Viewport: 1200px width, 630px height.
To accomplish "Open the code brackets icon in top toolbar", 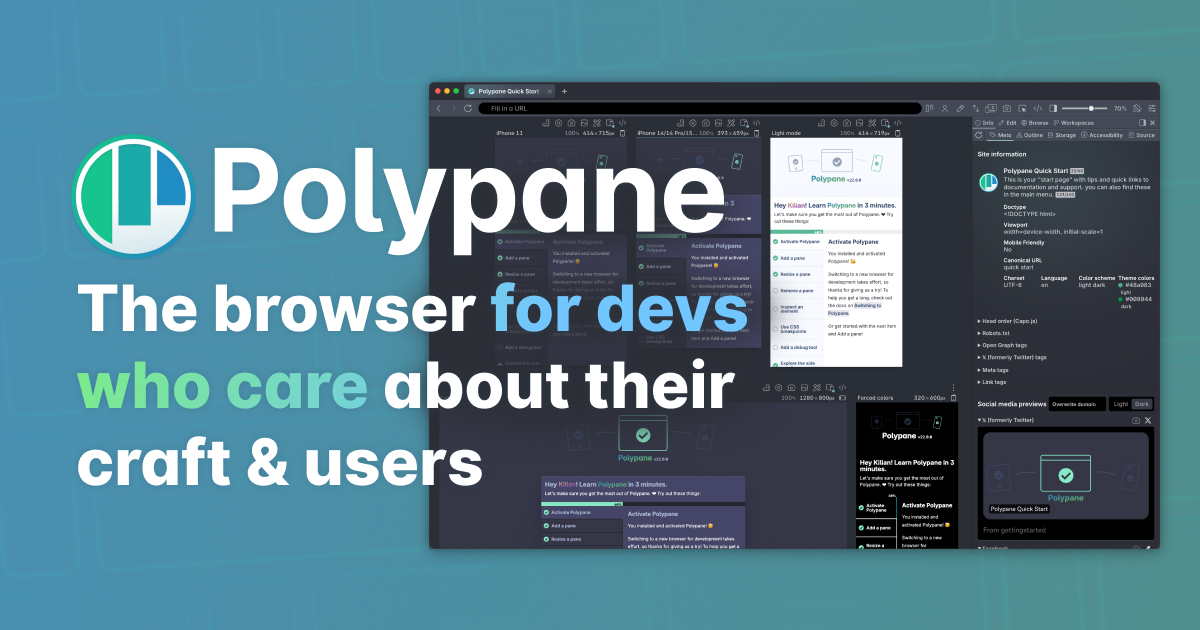I will 1038,108.
